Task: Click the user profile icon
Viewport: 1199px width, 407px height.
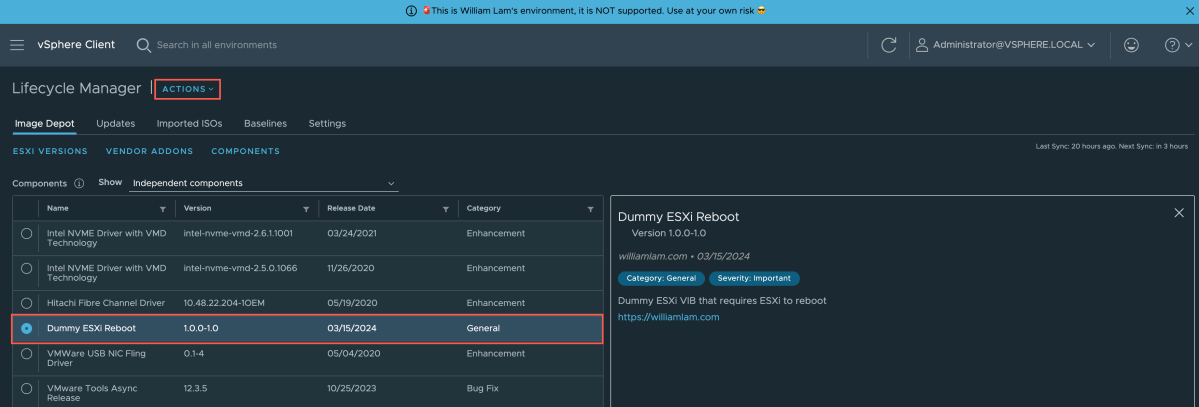Action: [922, 45]
